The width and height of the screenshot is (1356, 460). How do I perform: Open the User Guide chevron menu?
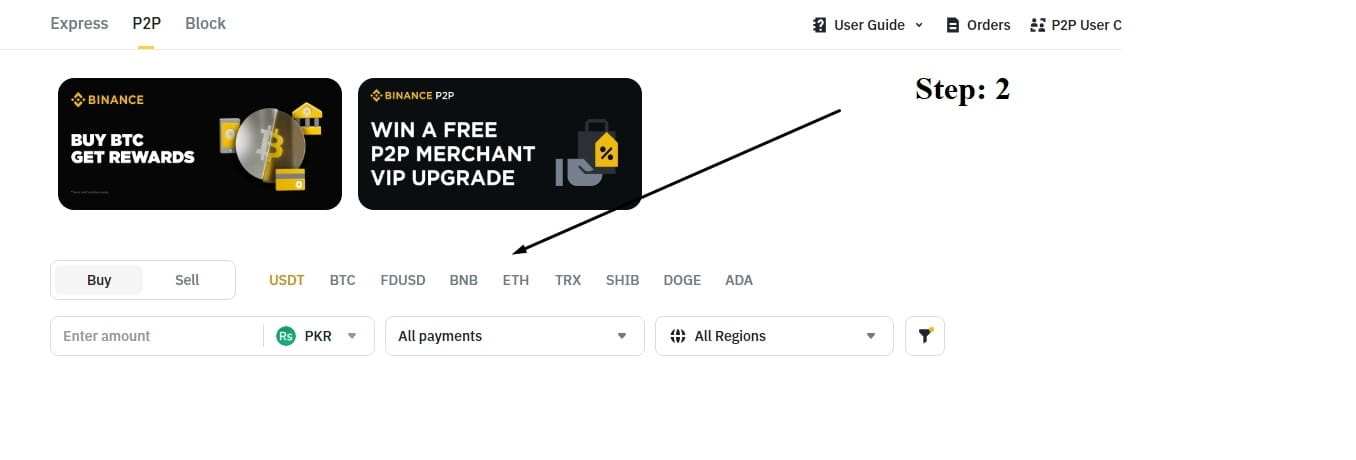[919, 25]
